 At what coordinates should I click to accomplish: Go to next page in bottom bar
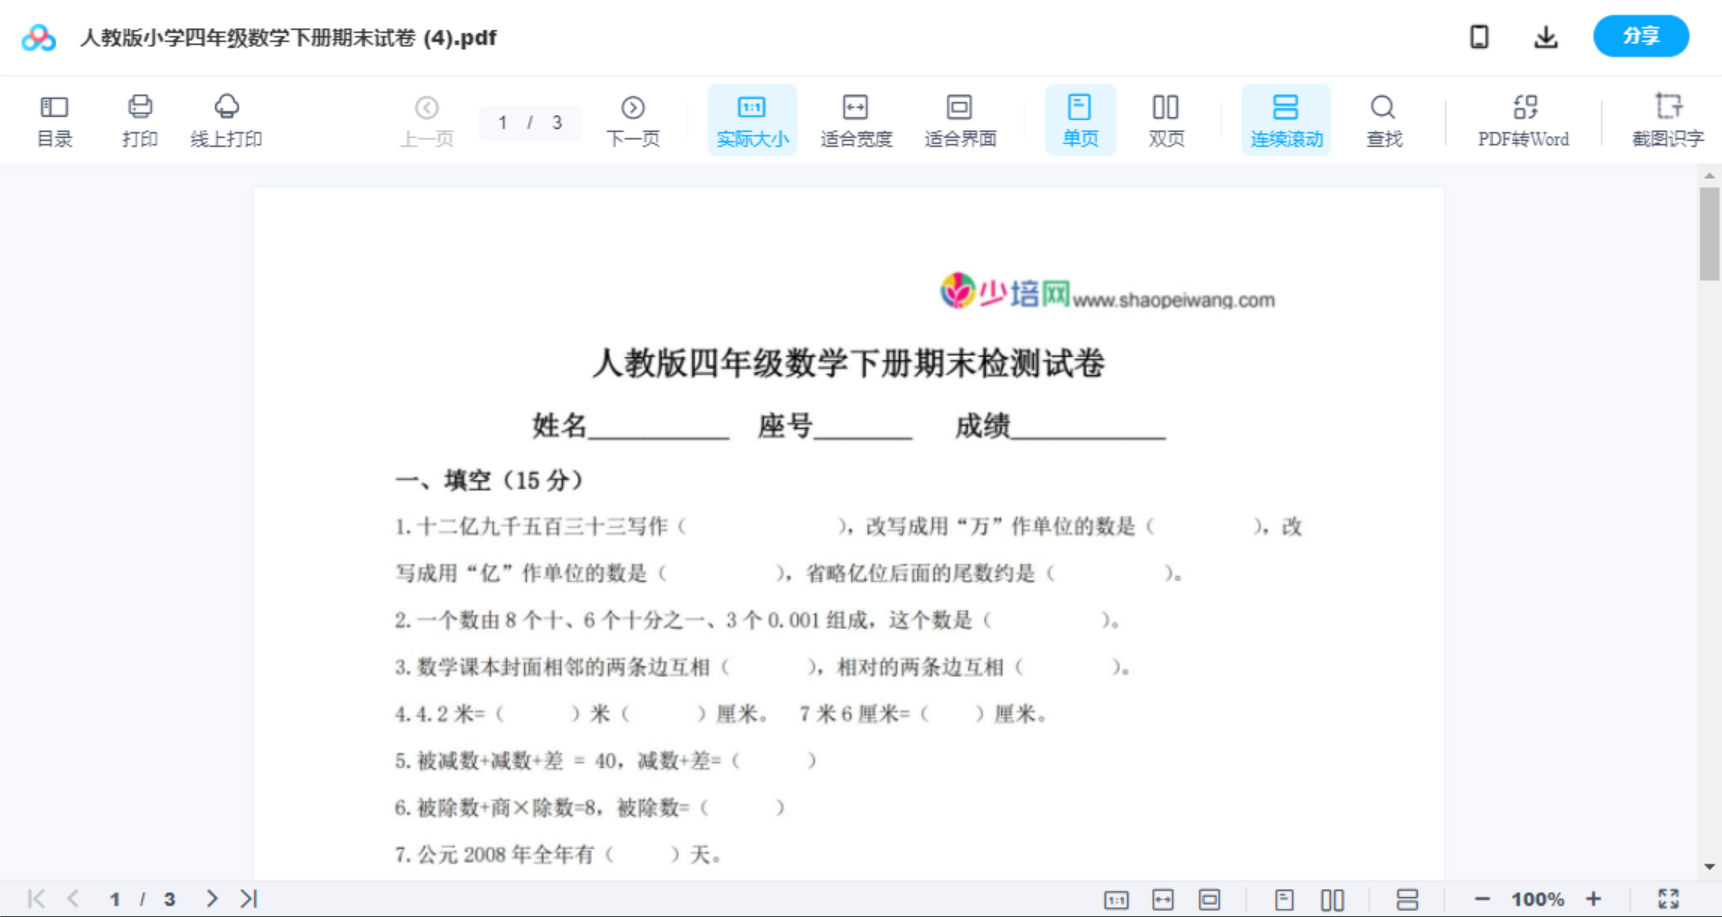click(211, 899)
